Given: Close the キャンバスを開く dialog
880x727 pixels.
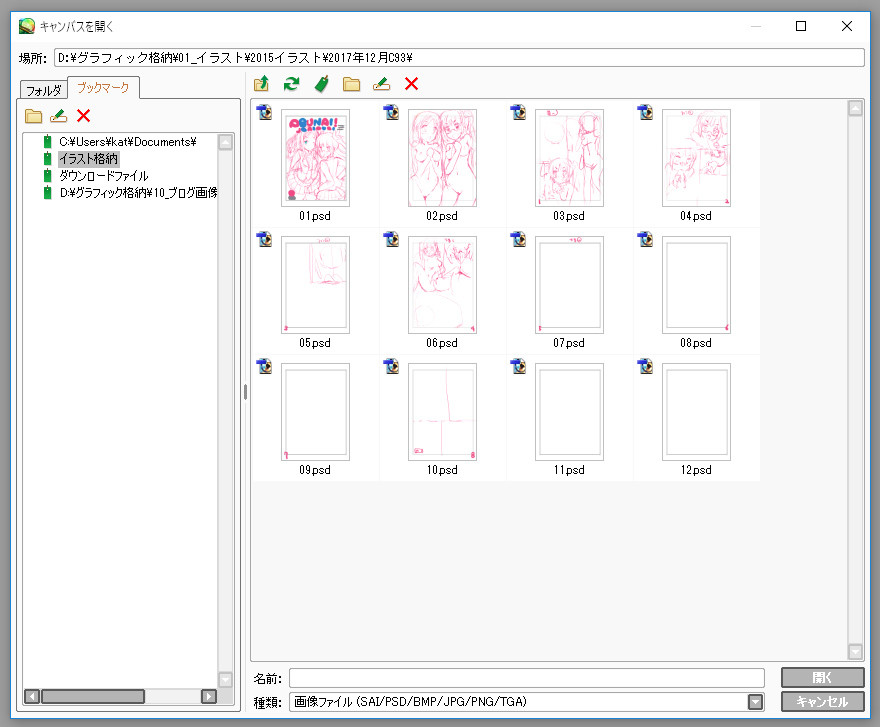Looking at the screenshot, I should [847, 26].
